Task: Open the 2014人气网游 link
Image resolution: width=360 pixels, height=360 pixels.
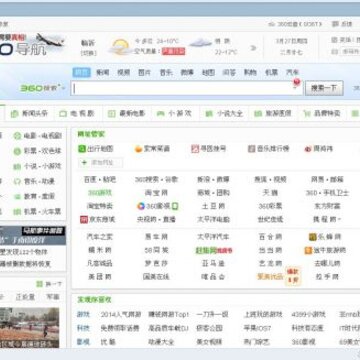Action: (x=121, y=315)
